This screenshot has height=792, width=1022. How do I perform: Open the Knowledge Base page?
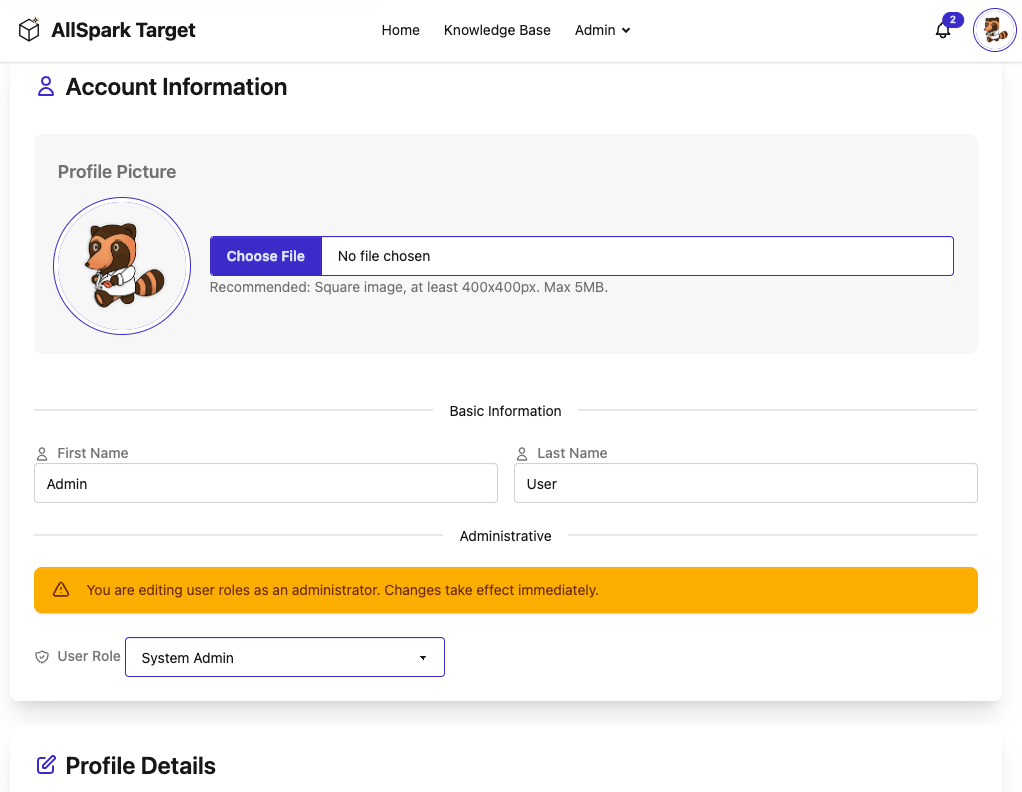click(497, 30)
